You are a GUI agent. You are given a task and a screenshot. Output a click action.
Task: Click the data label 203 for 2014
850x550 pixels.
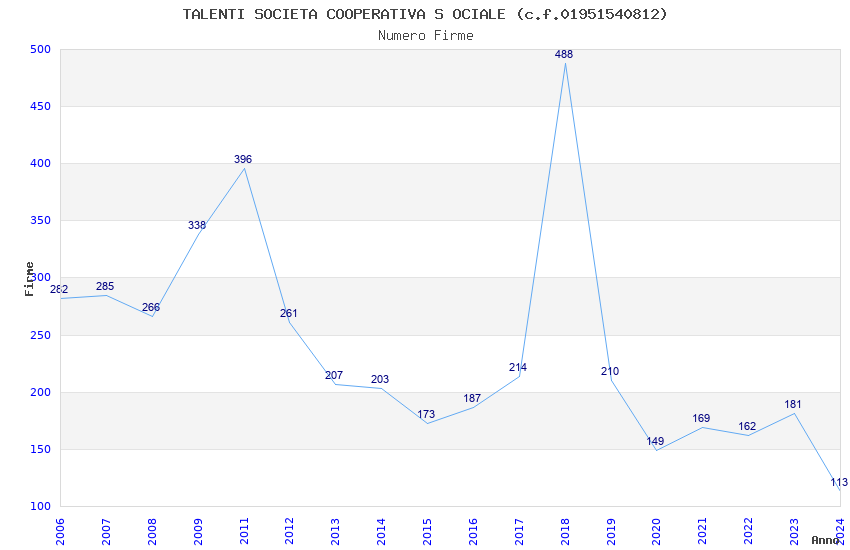tap(380, 380)
